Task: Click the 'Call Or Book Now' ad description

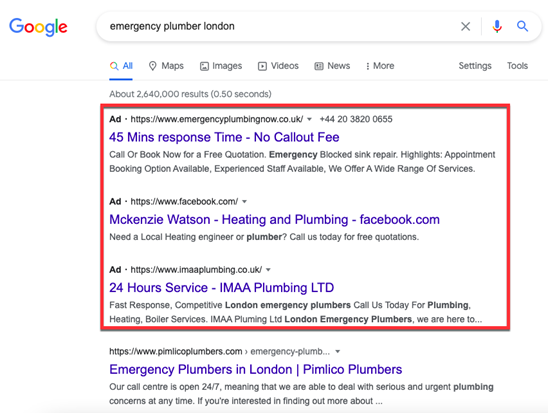Action: 302,162
